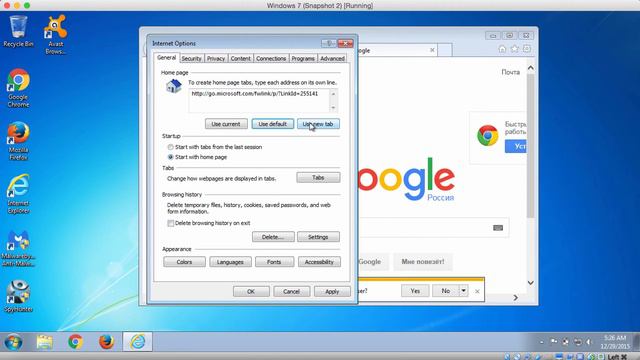
Task: Click the Use default button
Action: pos(273,124)
